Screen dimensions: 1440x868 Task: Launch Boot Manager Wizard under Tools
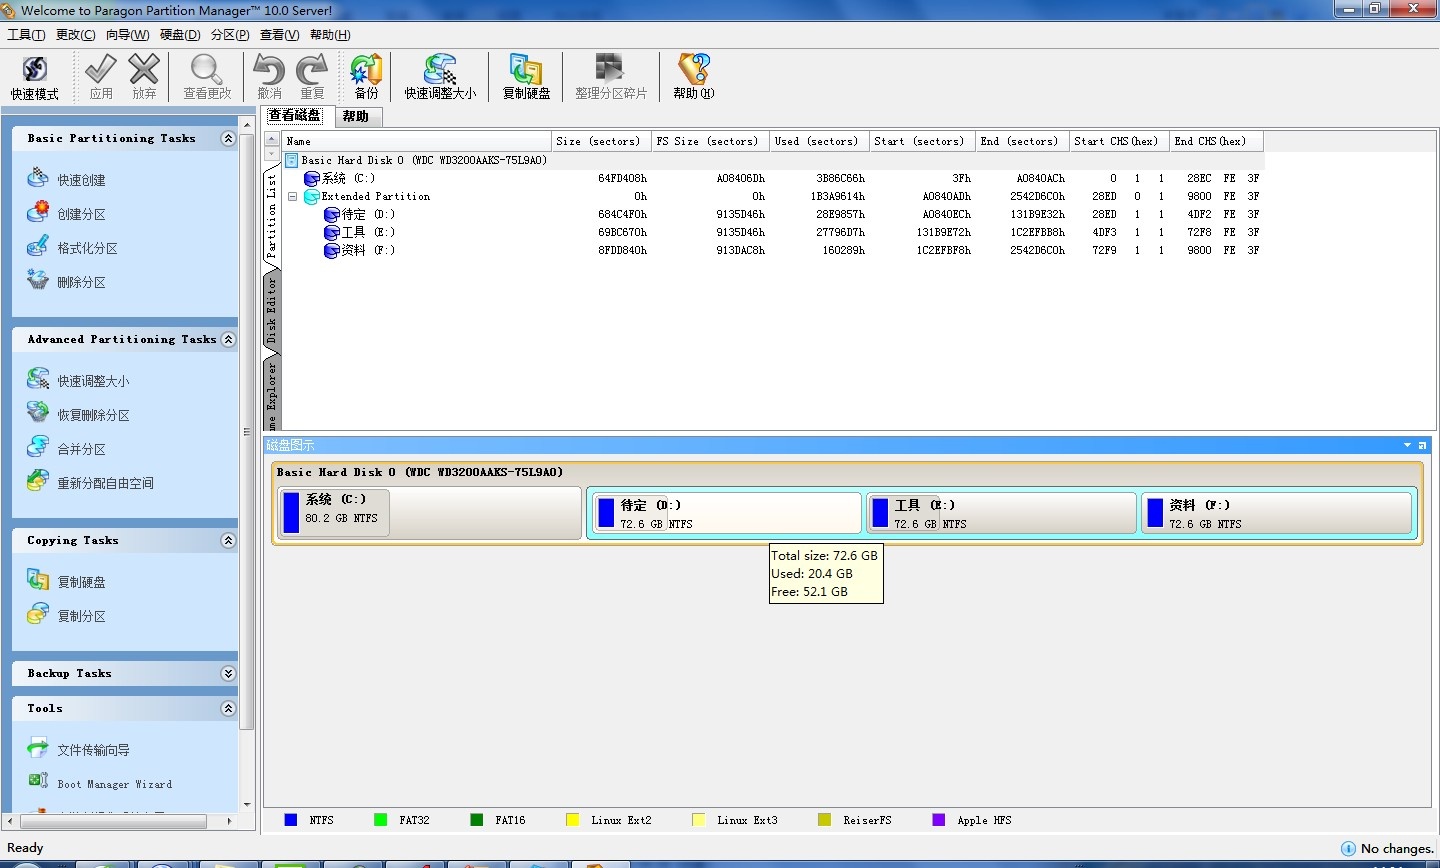114,784
